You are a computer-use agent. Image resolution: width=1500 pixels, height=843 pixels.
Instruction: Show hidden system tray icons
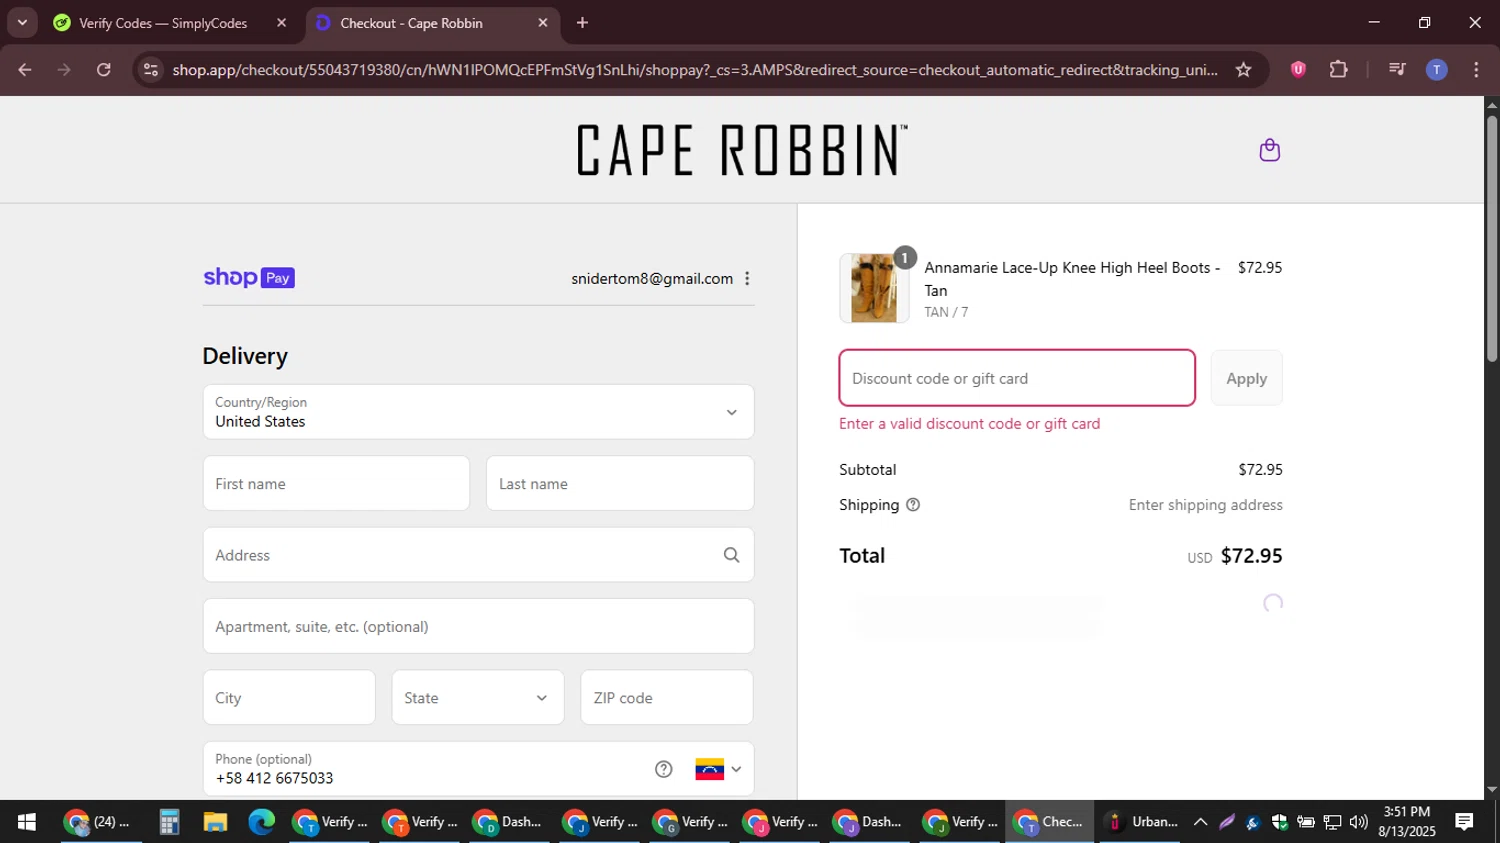[x=1200, y=822]
